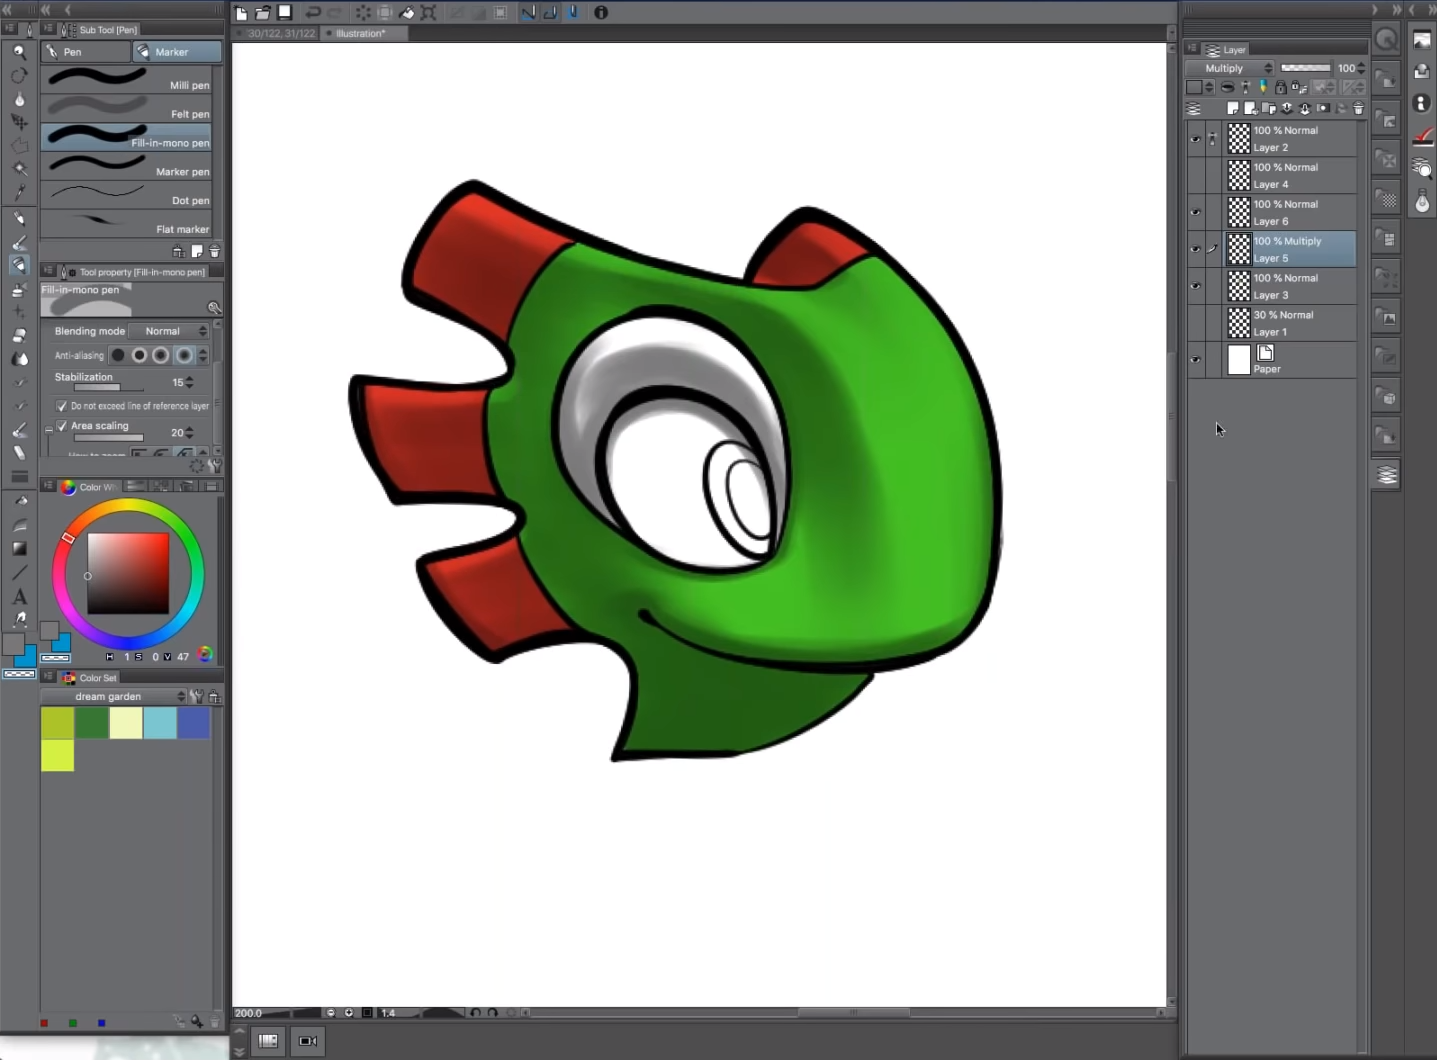Delete the selected layer with trash icon

(x=1358, y=108)
